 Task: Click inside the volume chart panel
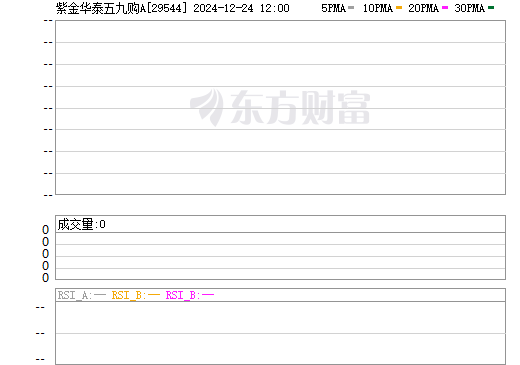pos(280,256)
